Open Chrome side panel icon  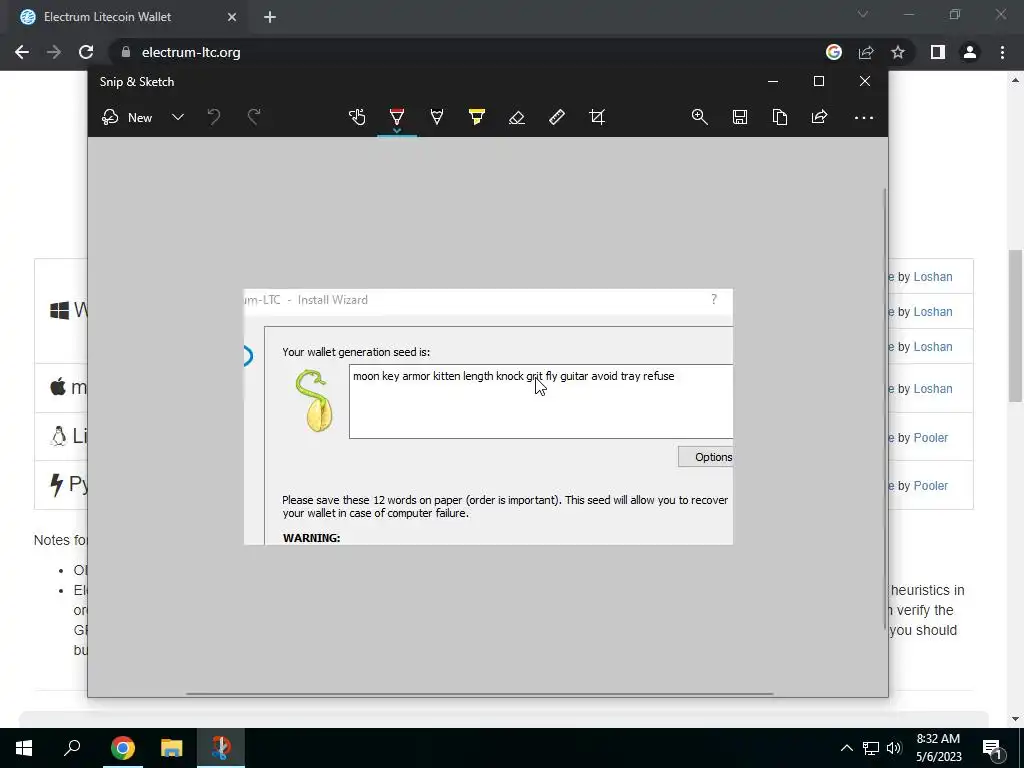938,52
